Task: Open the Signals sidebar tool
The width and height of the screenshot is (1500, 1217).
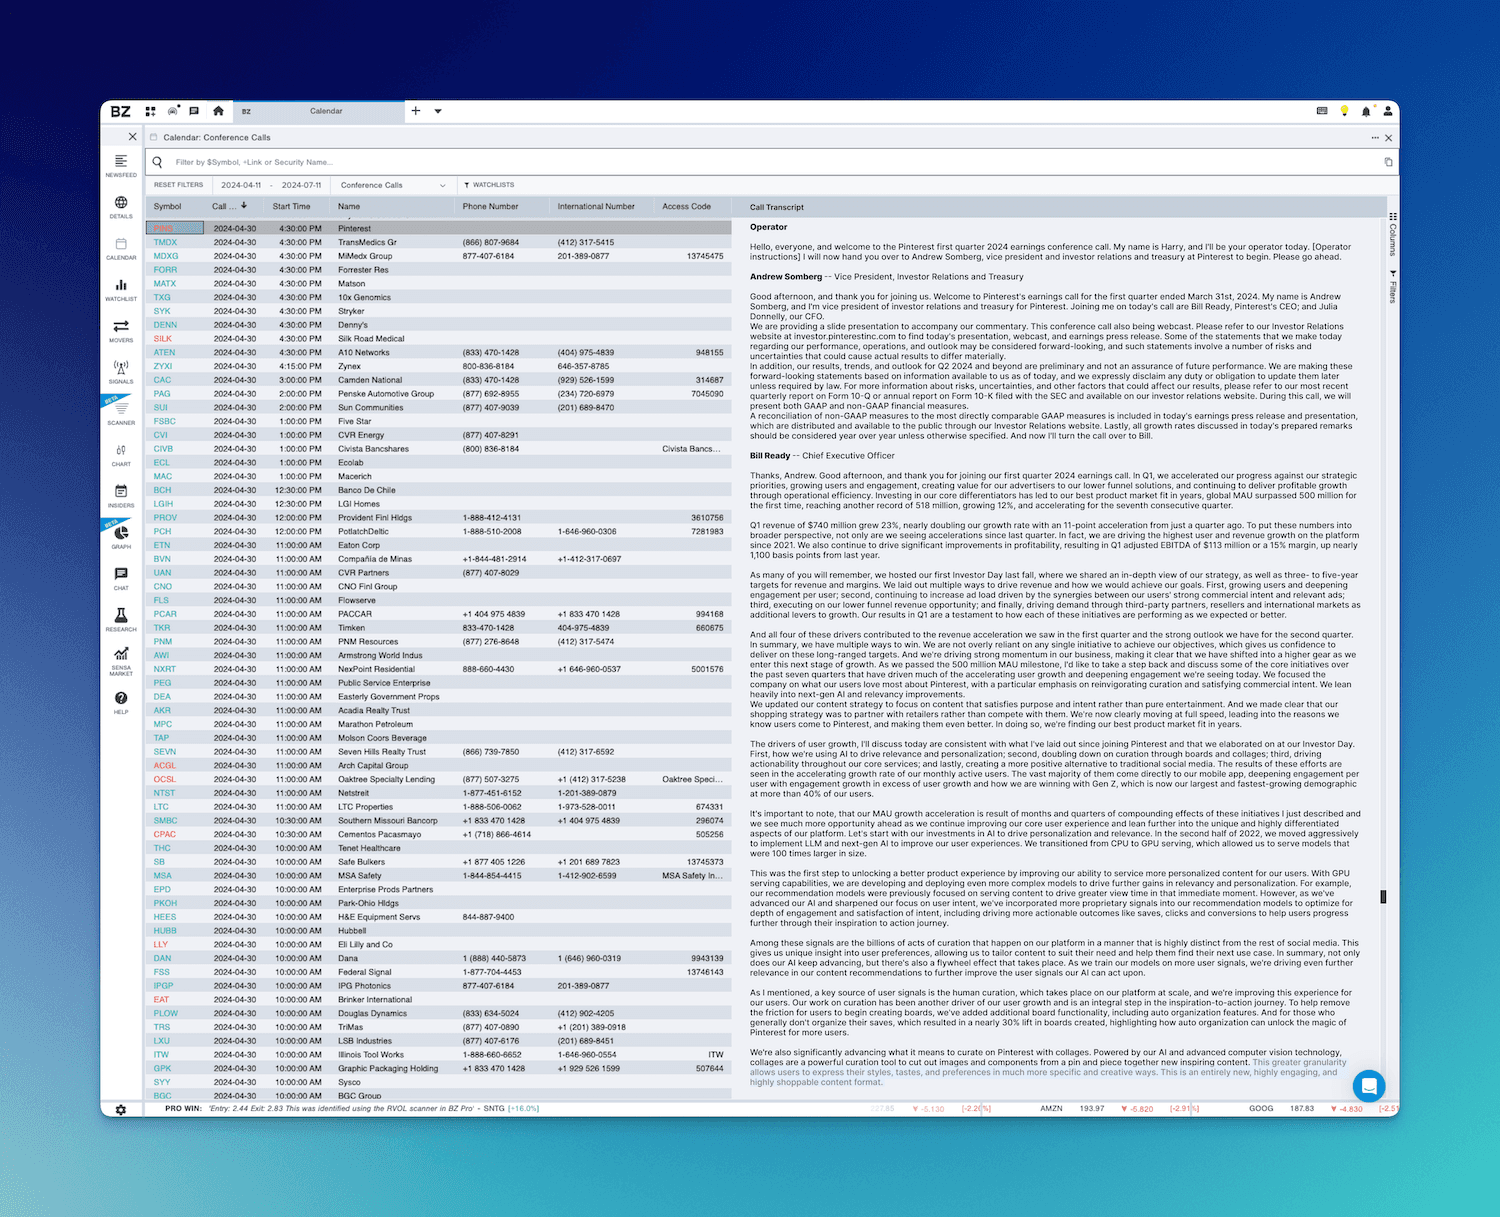Action: [121, 372]
